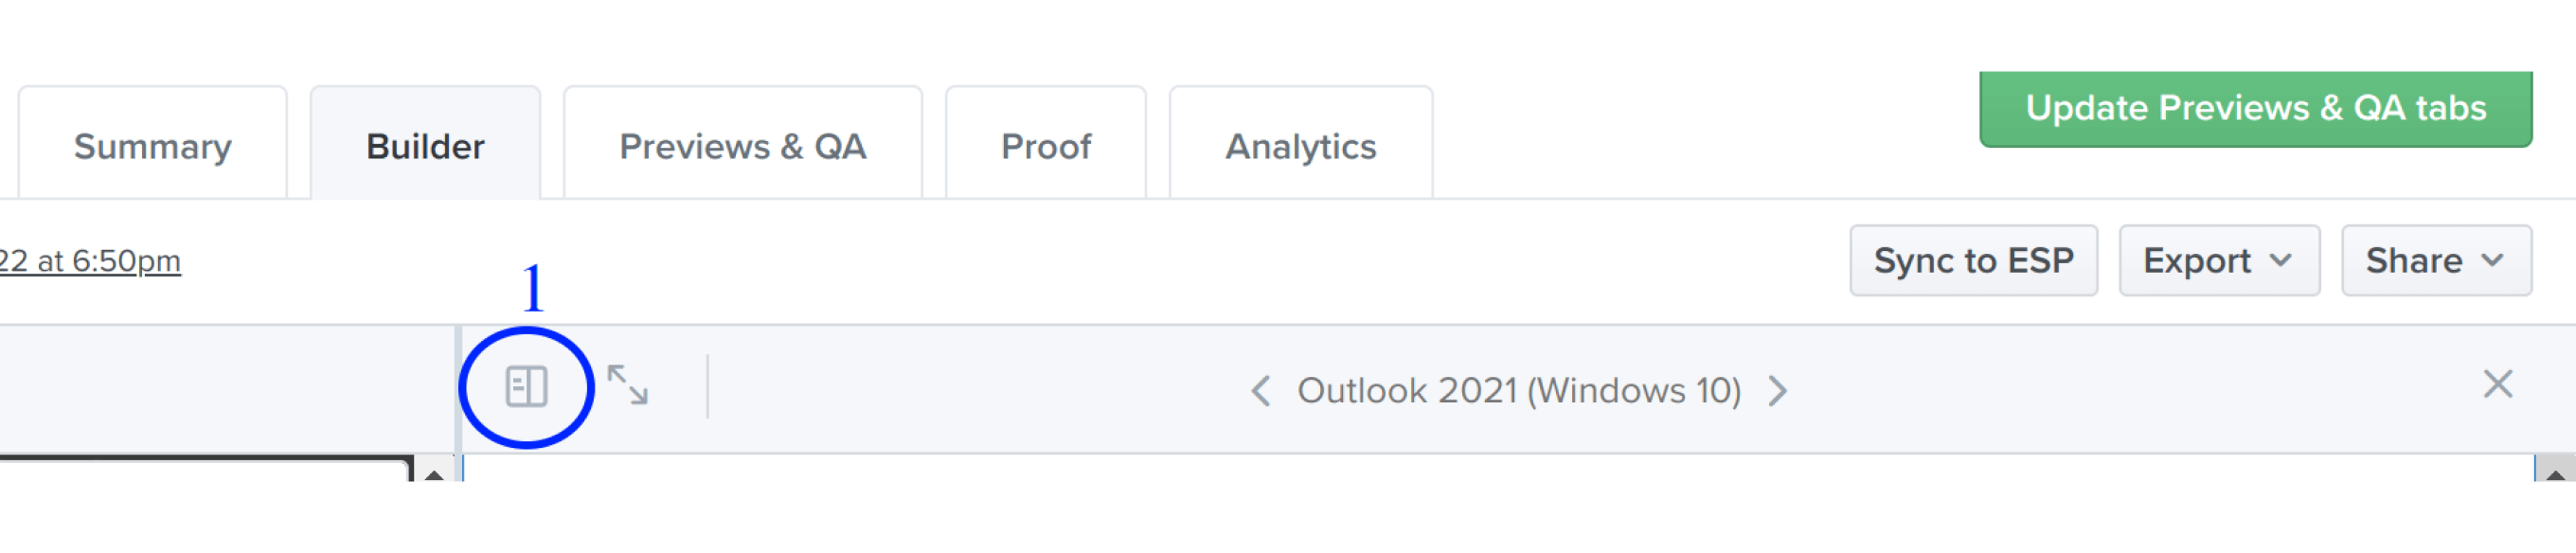Switch to the Summary tab

point(153,147)
